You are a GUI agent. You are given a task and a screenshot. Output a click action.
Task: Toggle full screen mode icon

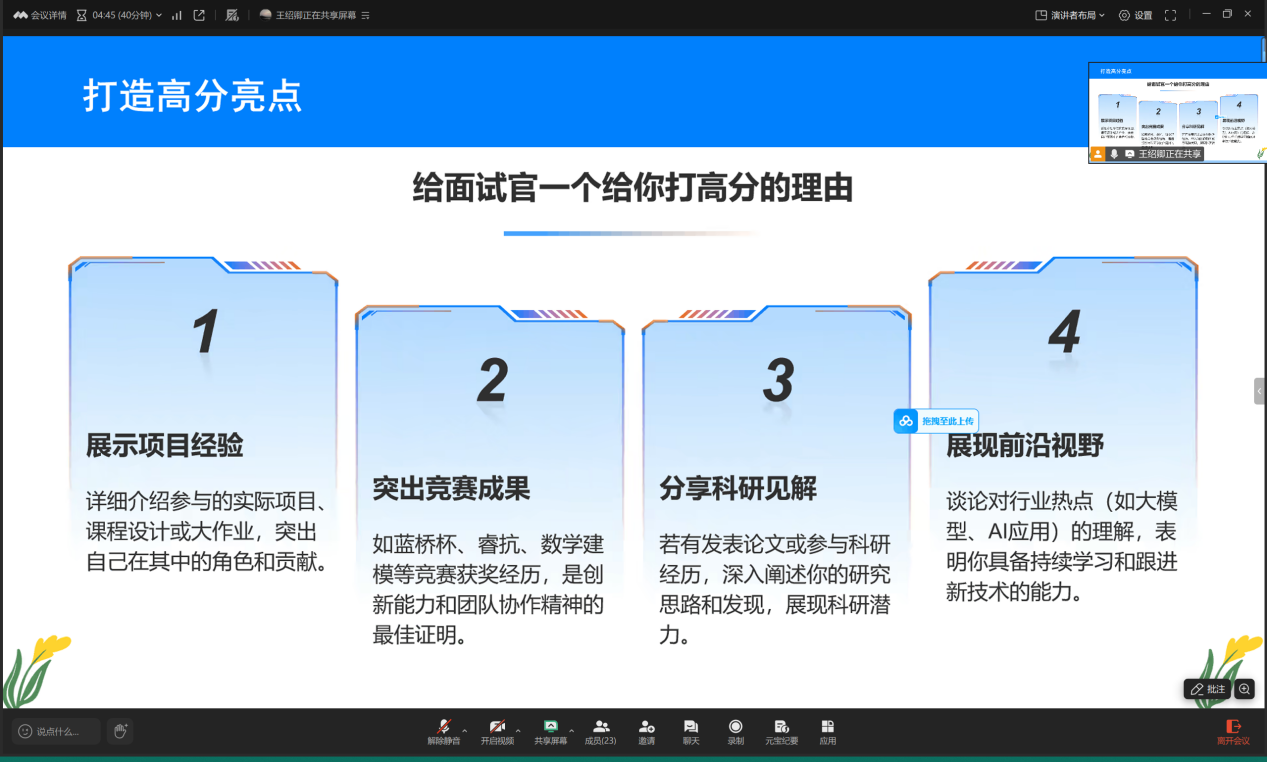[1170, 15]
